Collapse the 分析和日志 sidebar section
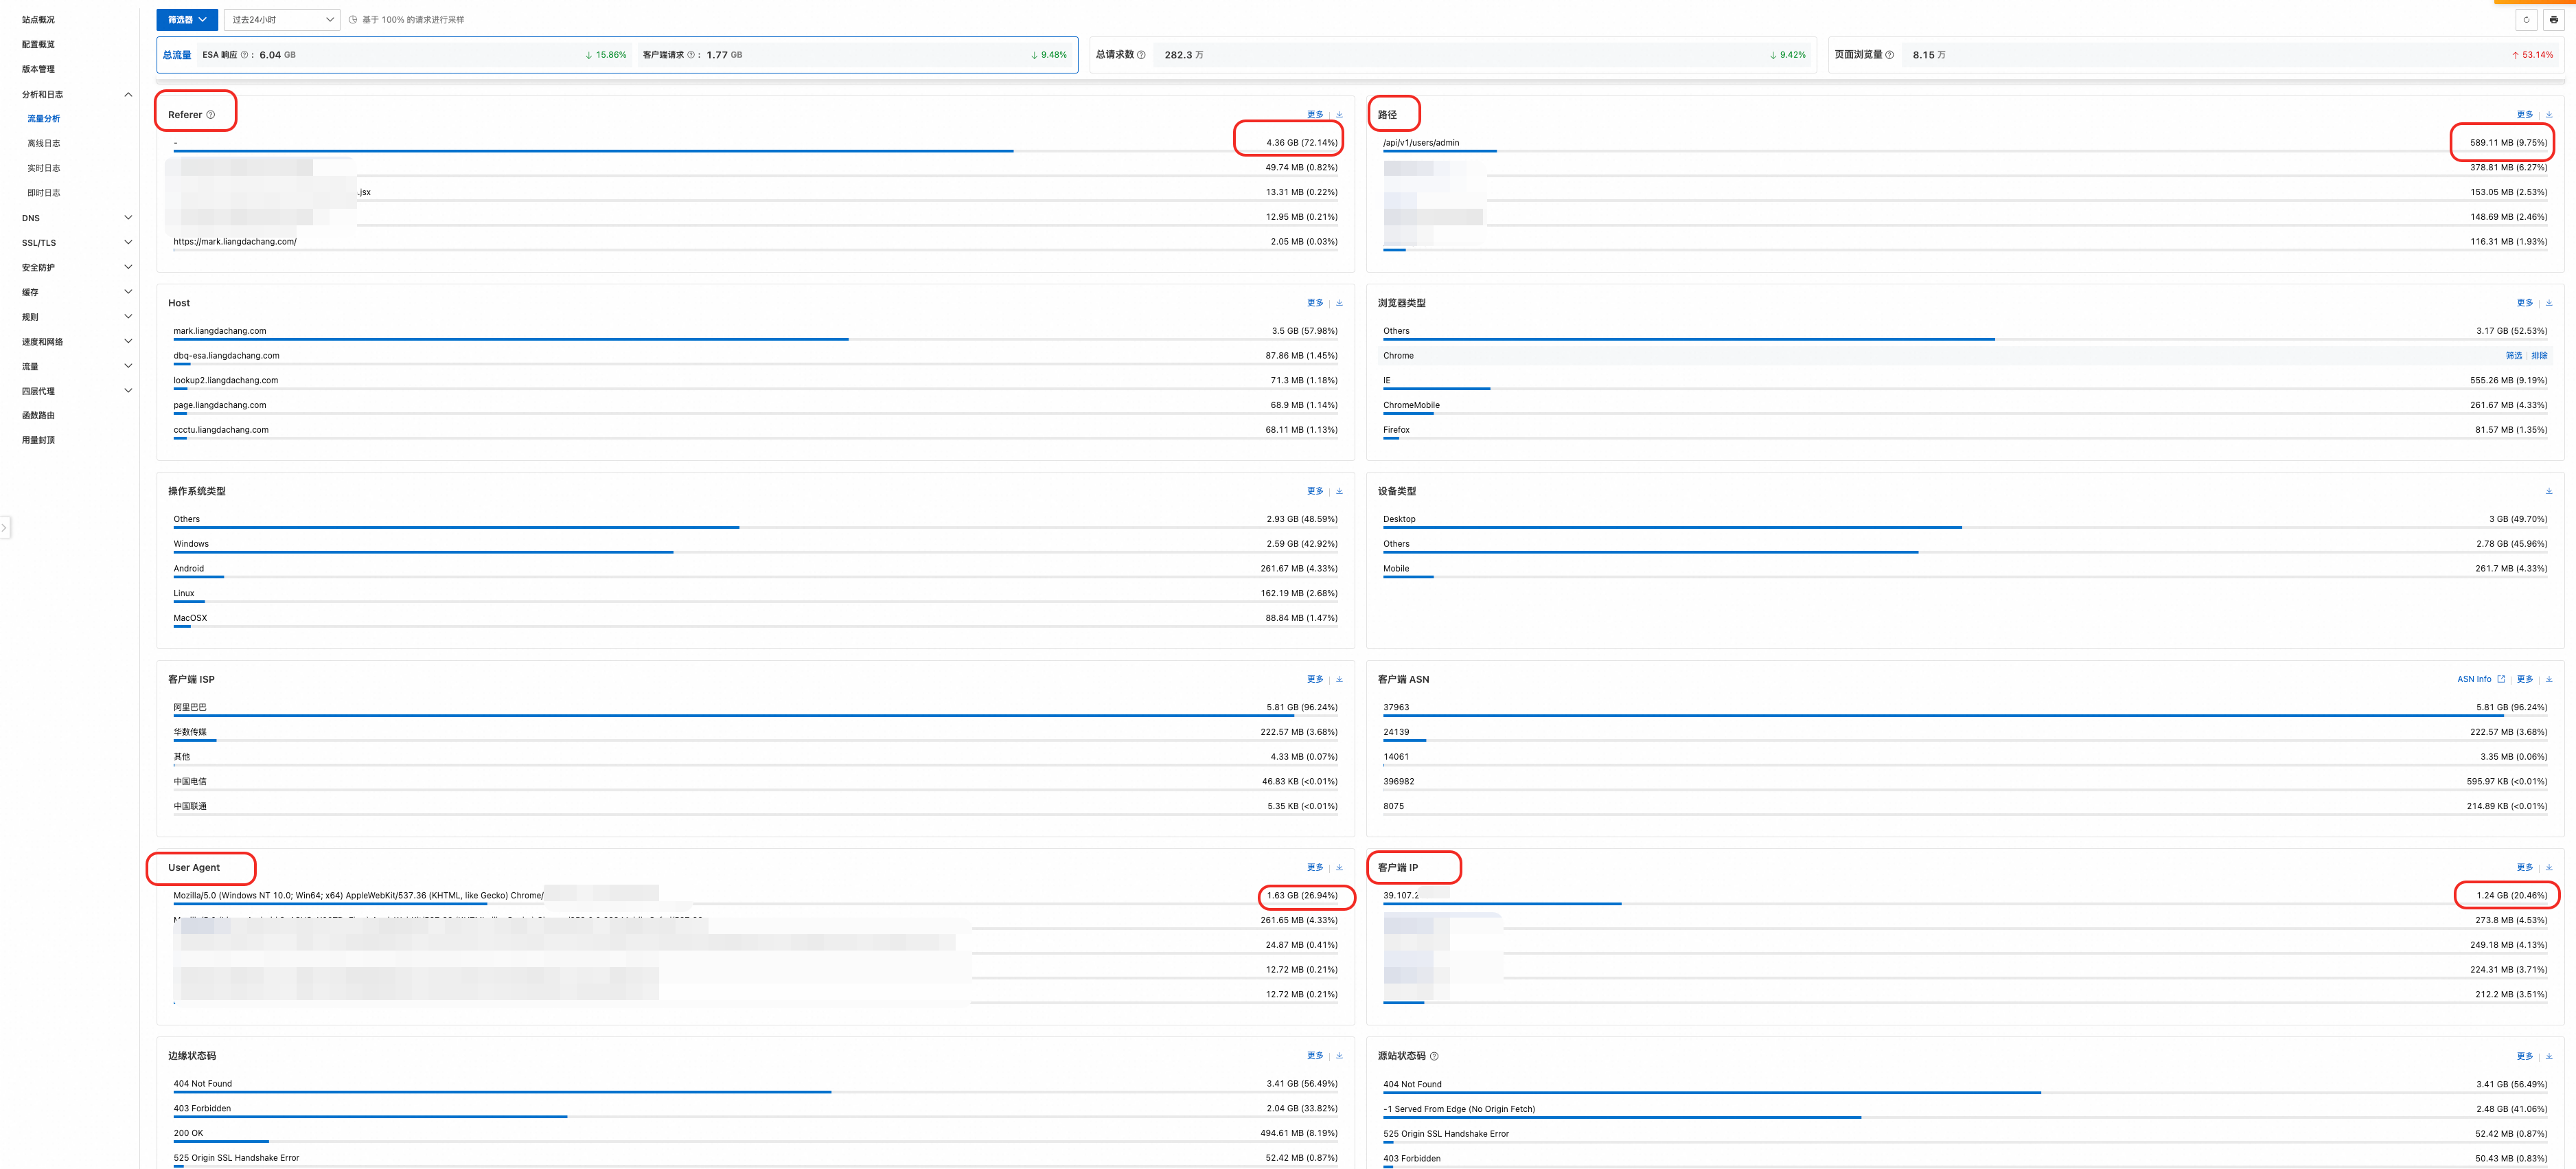This screenshot has height=1169, width=2576. point(128,95)
